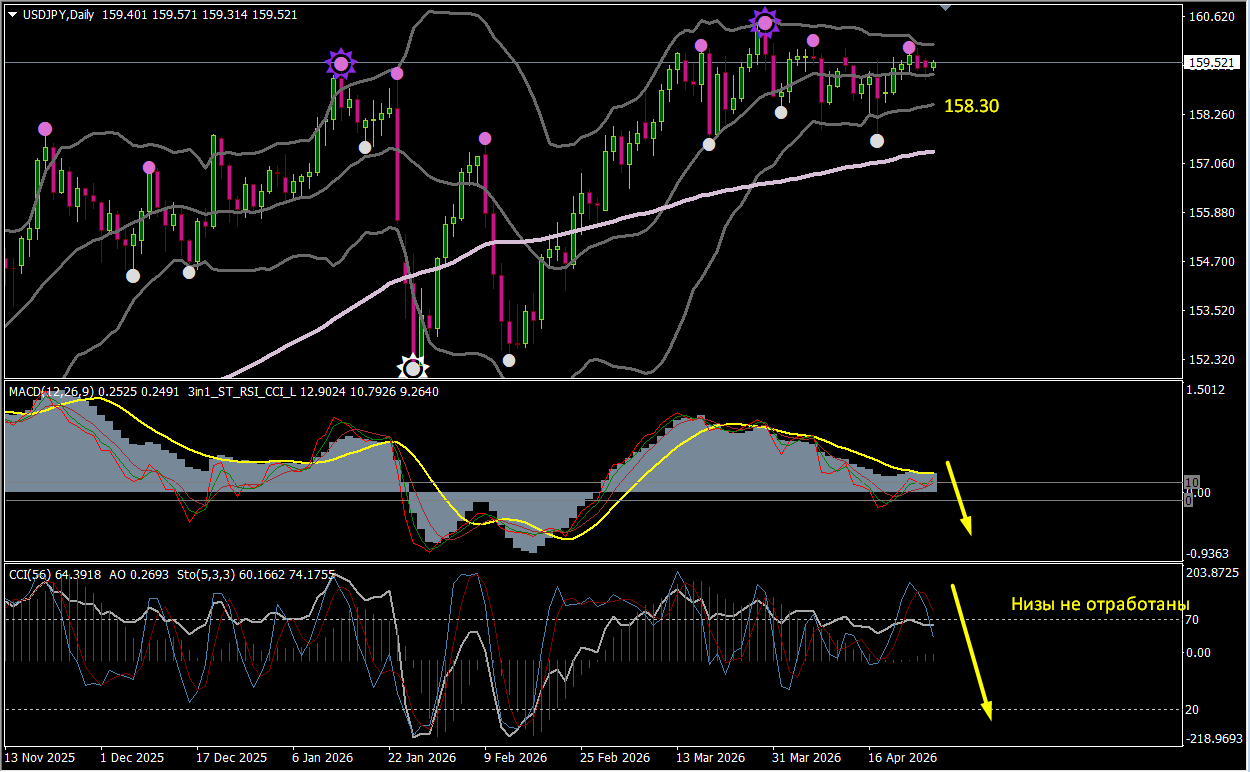Image resolution: width=1250 pixels, height=772 pixels.
Task: Click the pink dot marker above the first November candle
Action: (x=44, y=128)
